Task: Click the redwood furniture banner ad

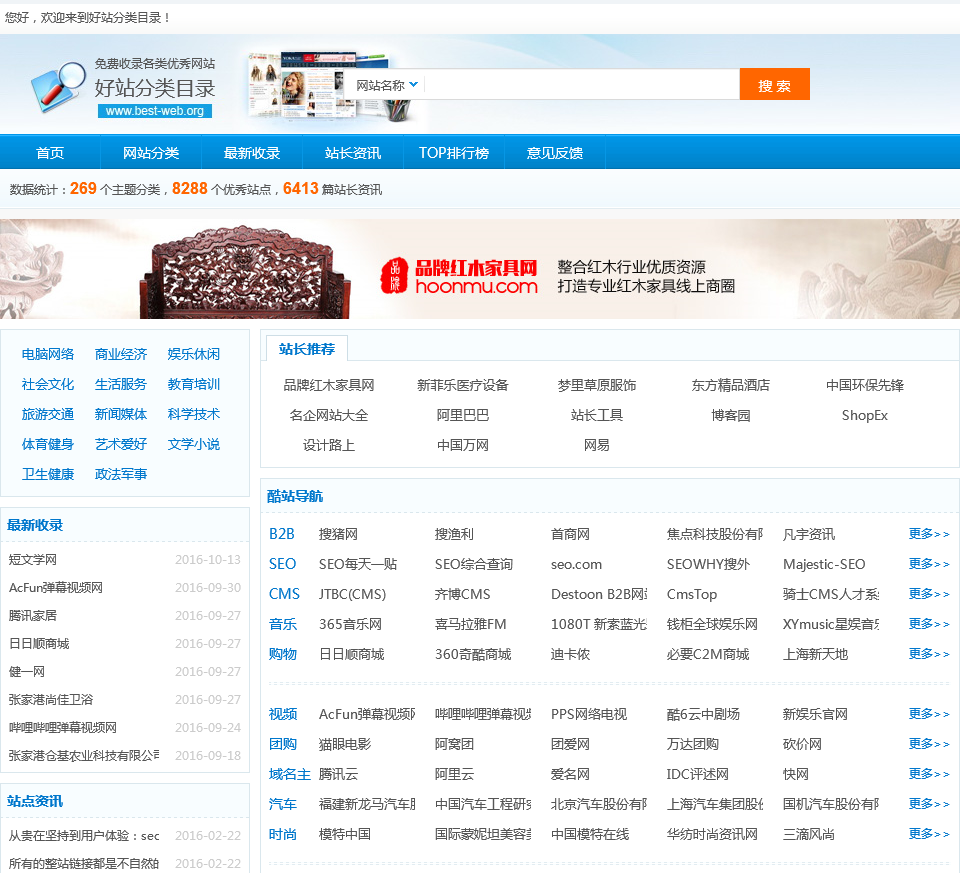Action: point(480,269)
